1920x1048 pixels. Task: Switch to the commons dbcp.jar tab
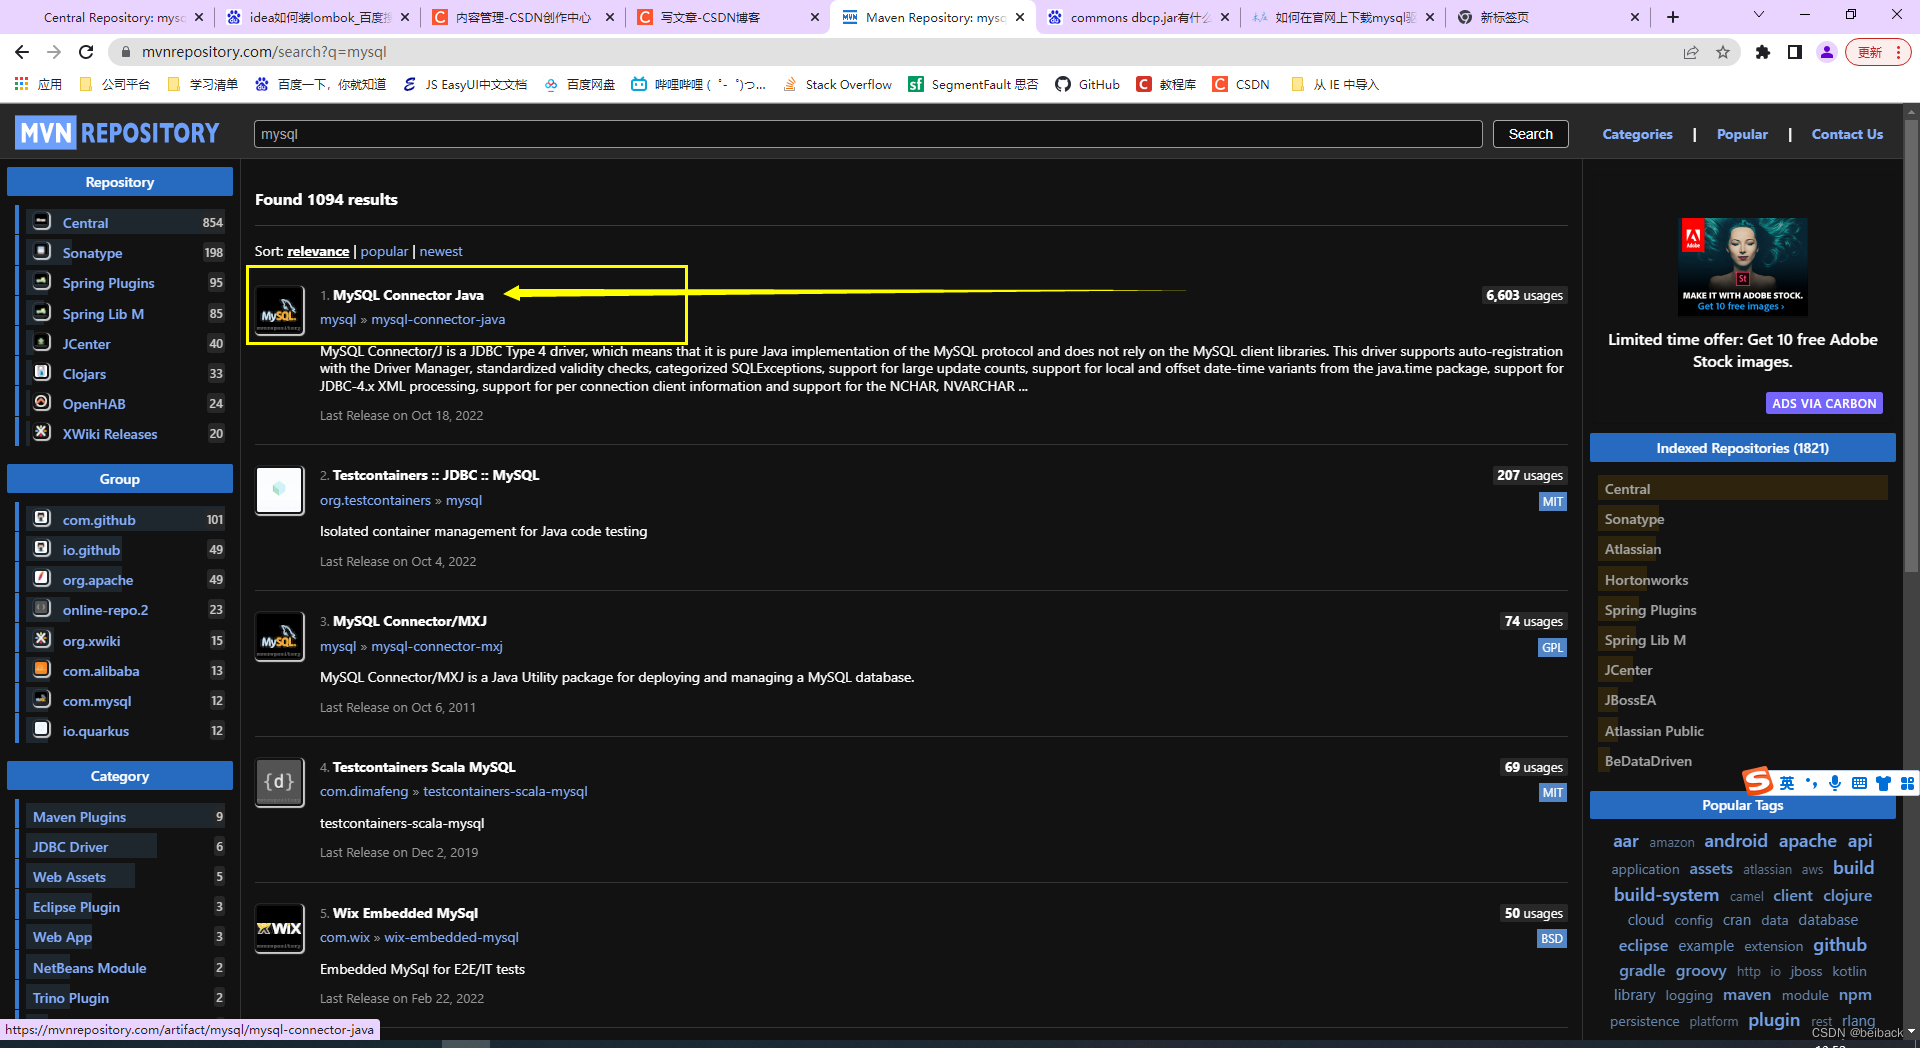1138,17
